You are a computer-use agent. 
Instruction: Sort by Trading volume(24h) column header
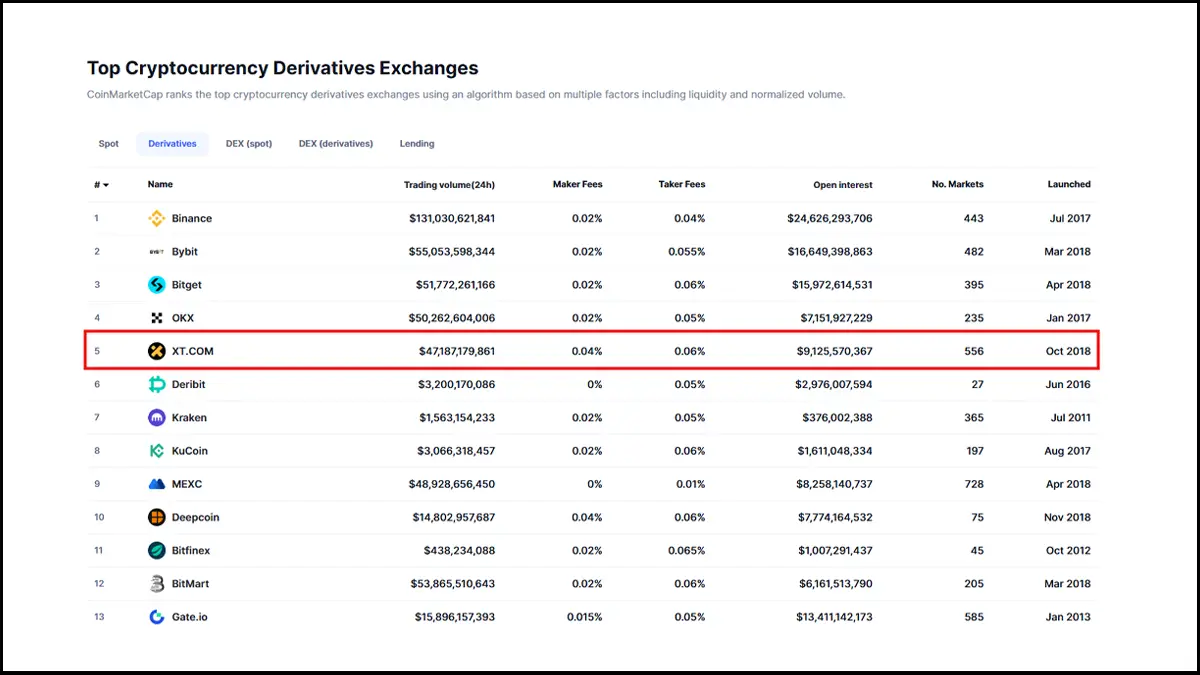click(449, 185)
